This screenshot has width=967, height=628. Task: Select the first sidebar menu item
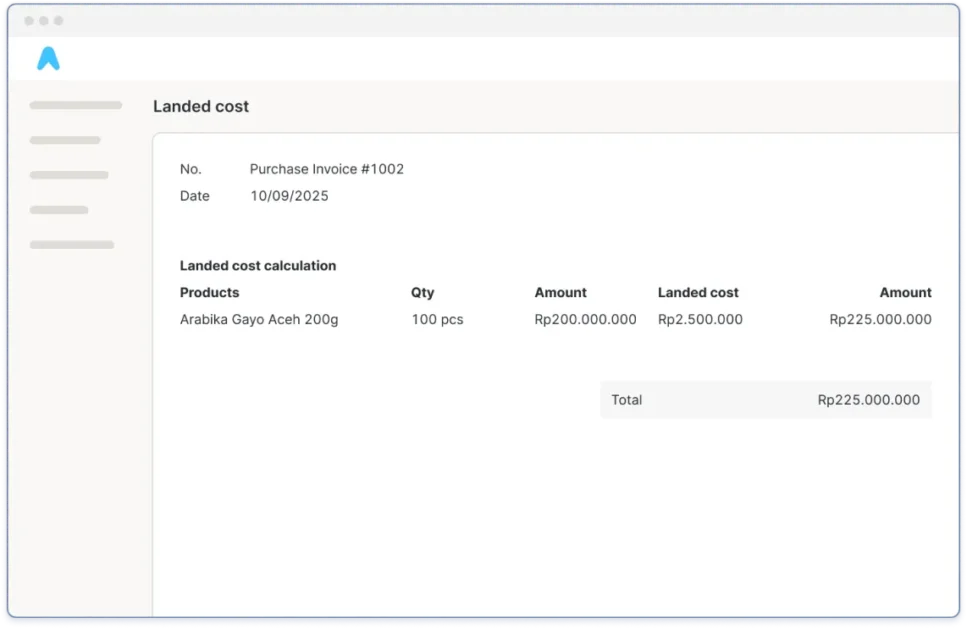click(76, 105)
